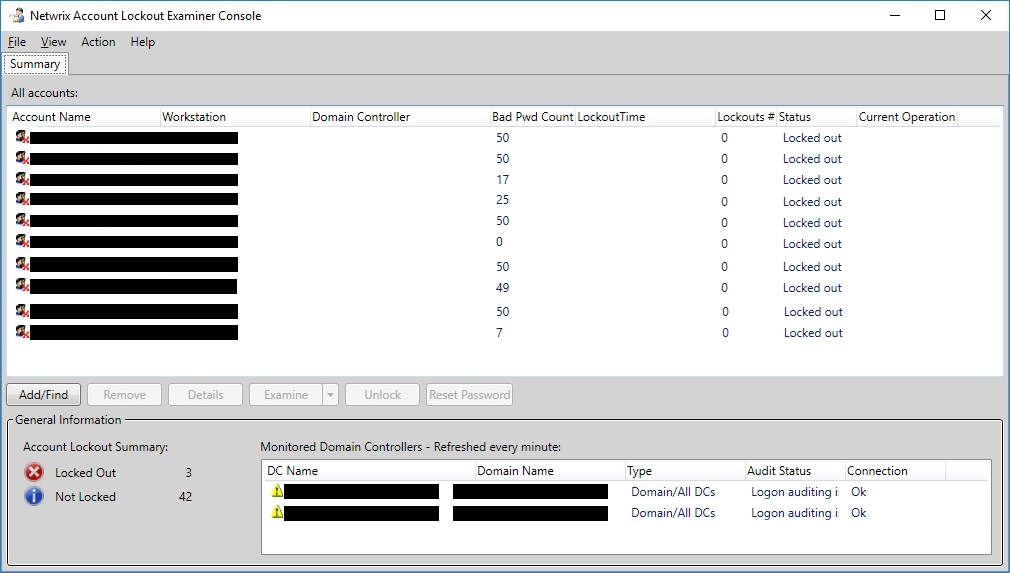Select the account icon in the row with Bad Pwd Count 25
The height and width of the screenshot is (573, 1010).
23,200
